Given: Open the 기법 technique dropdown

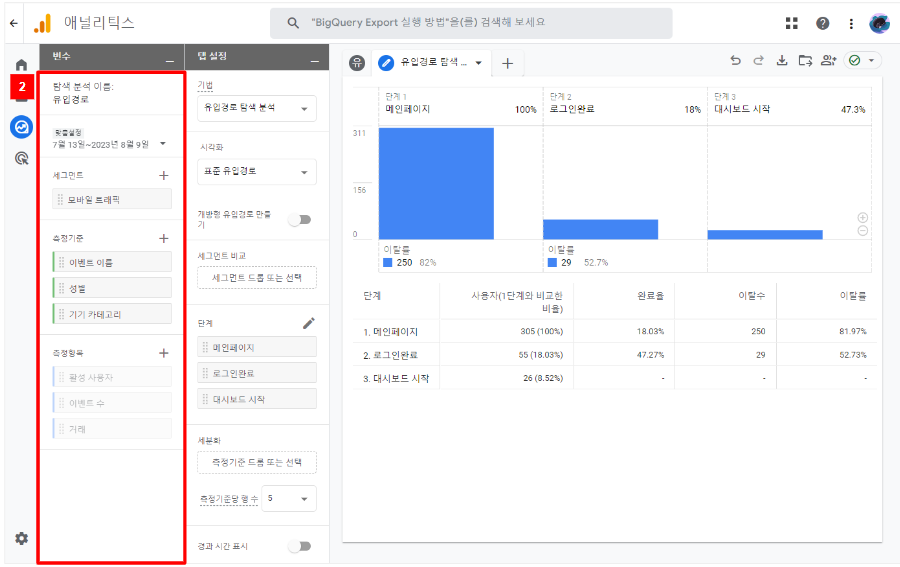Looking at the screenshot, I should click(257, 108).
